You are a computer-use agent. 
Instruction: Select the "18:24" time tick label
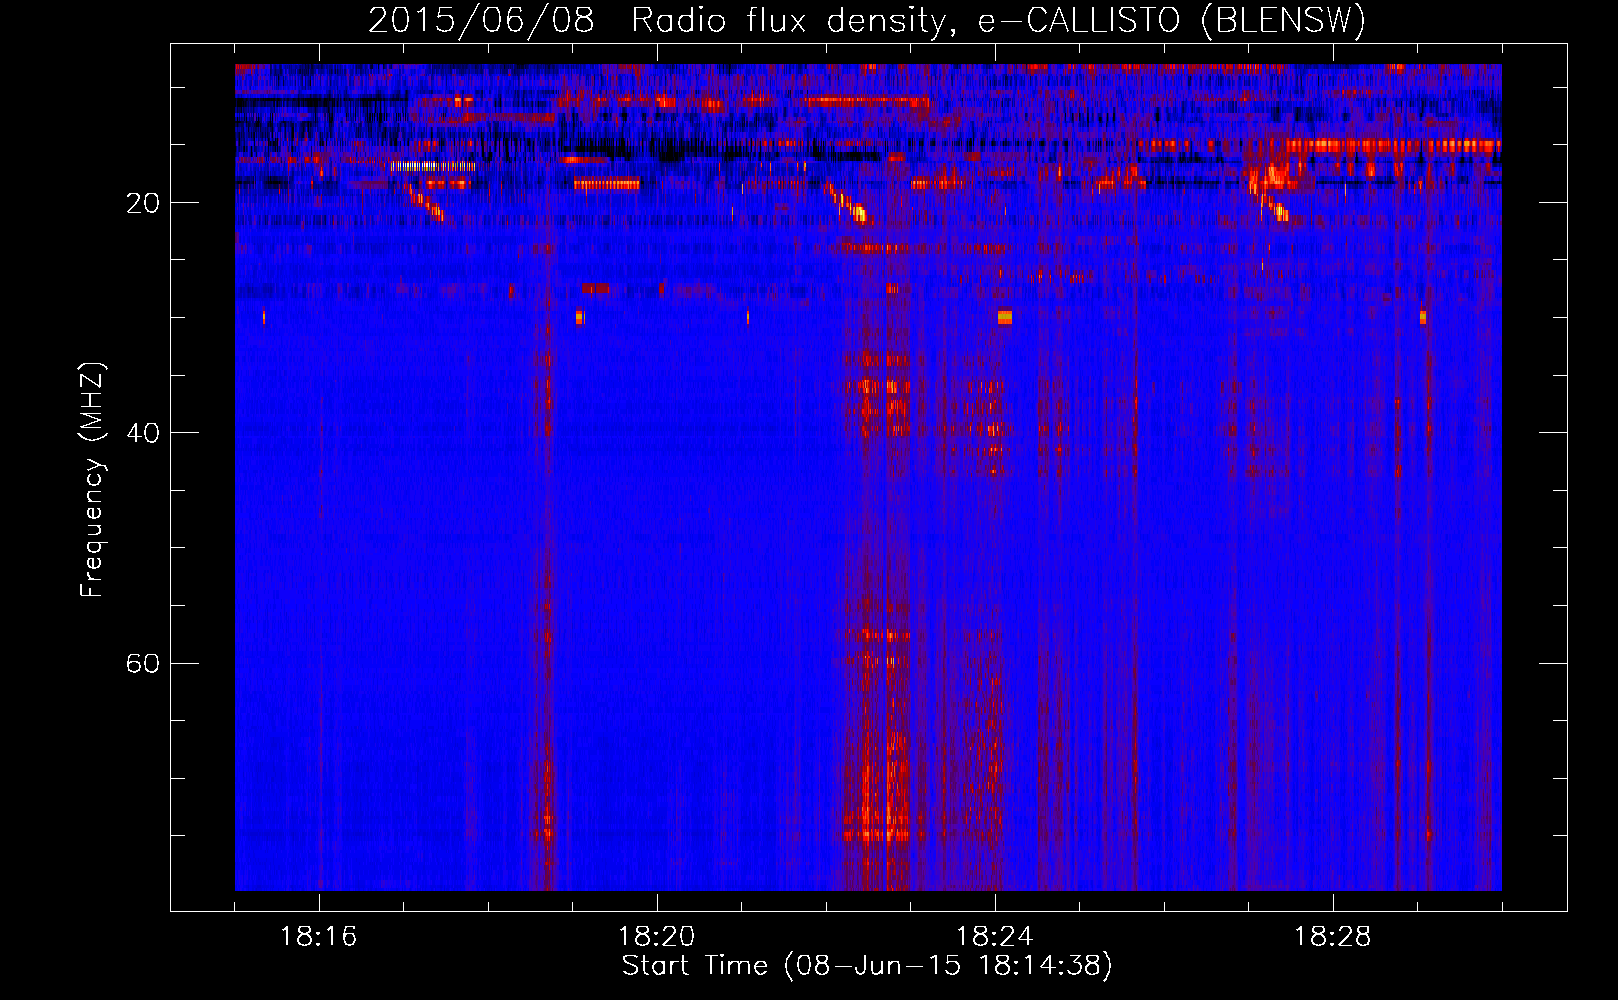coord(995,937)
